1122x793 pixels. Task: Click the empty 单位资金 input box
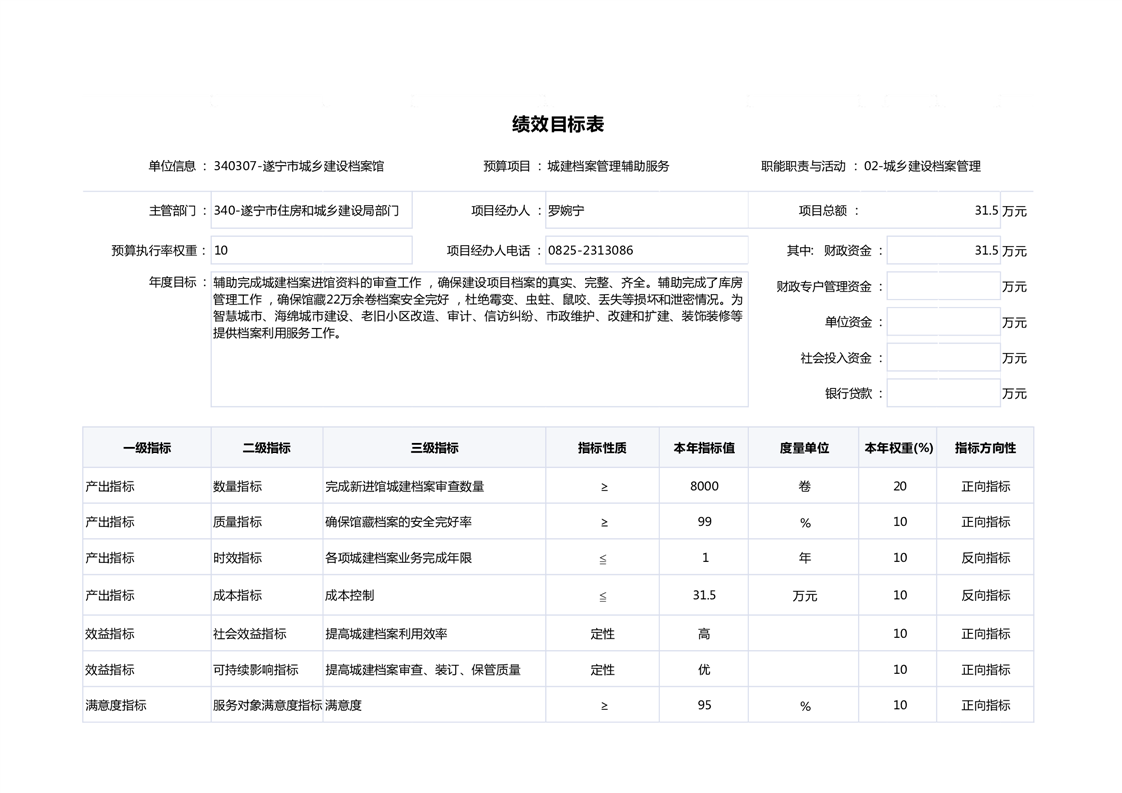(943, 322)
